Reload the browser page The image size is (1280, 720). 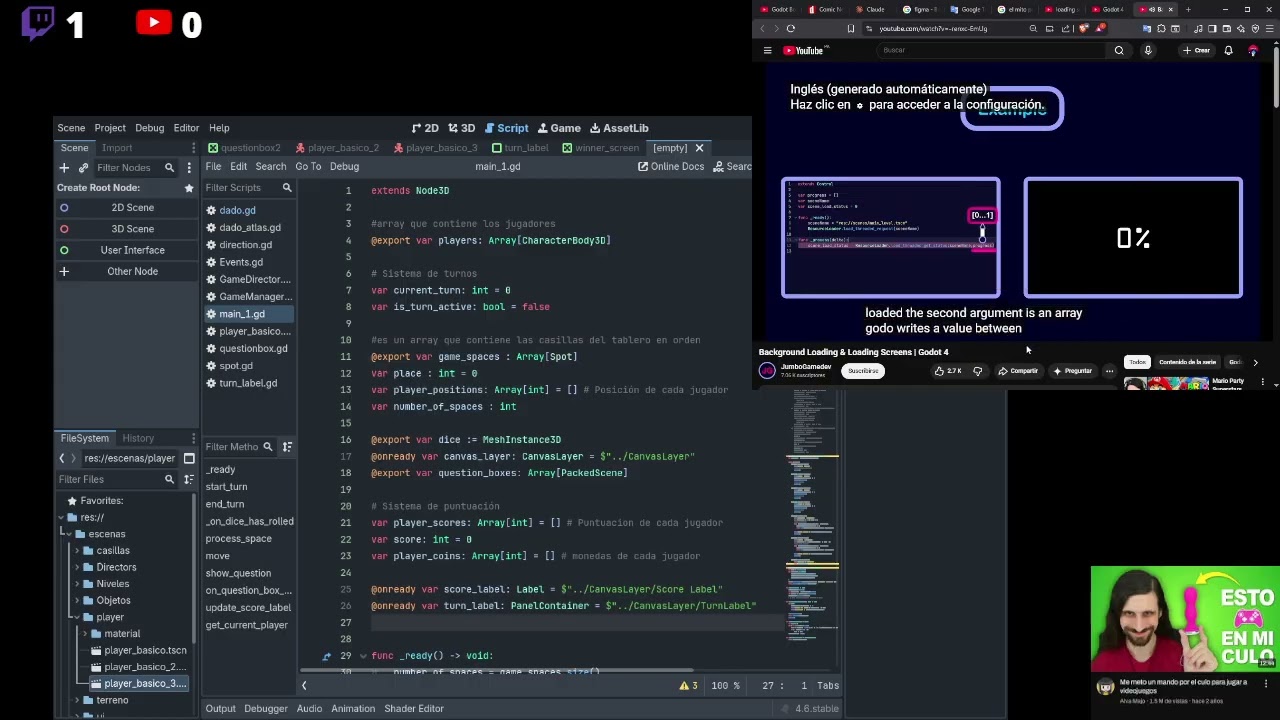click(791, 29)
